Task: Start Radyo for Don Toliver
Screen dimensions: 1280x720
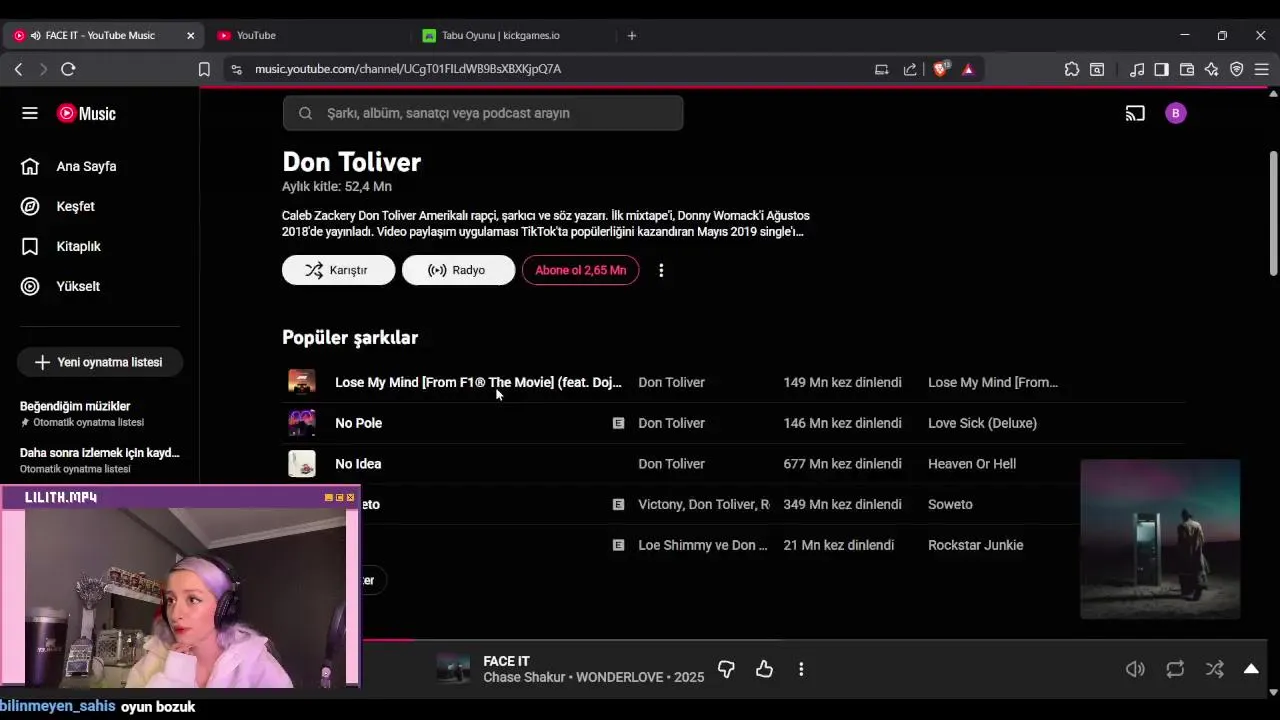Action: click(458, 270)
